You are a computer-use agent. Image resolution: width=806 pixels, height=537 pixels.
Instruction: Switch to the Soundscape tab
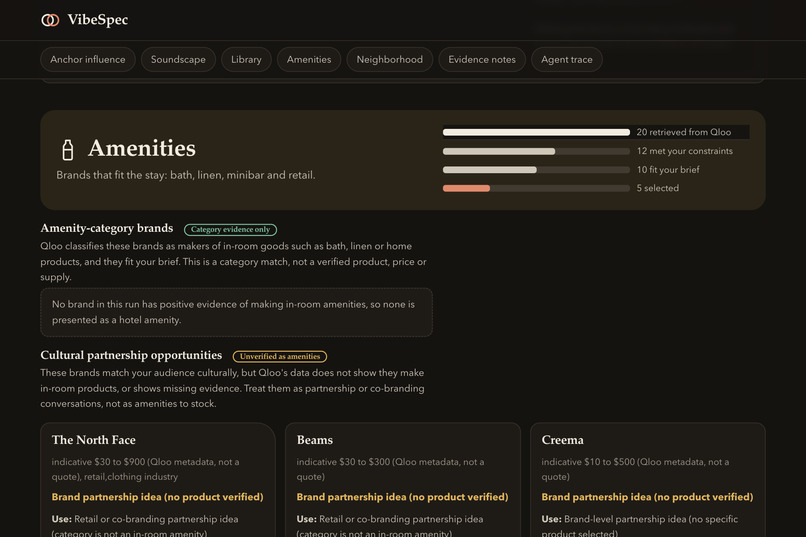click(x=178, y=60)
